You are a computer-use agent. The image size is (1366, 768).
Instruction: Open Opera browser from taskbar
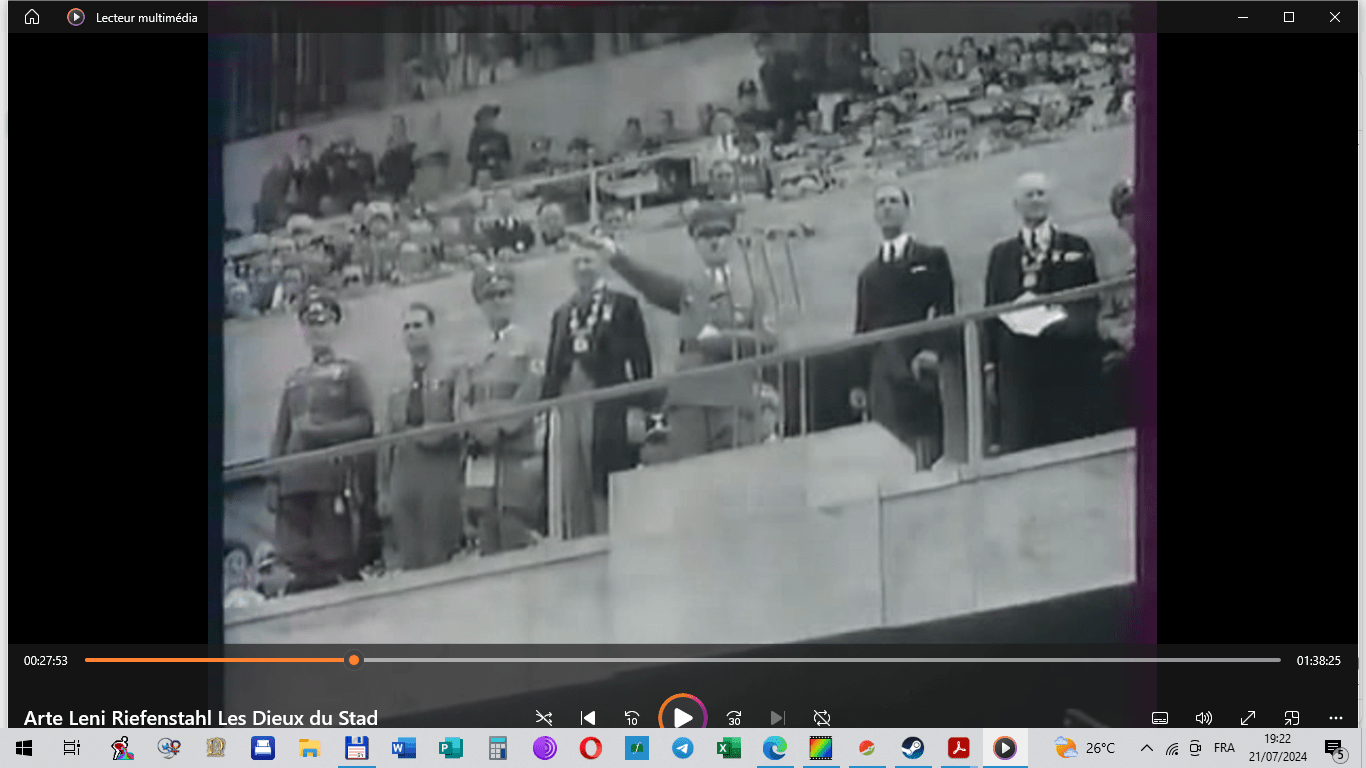pyautogui.click(x=590, y=747)
